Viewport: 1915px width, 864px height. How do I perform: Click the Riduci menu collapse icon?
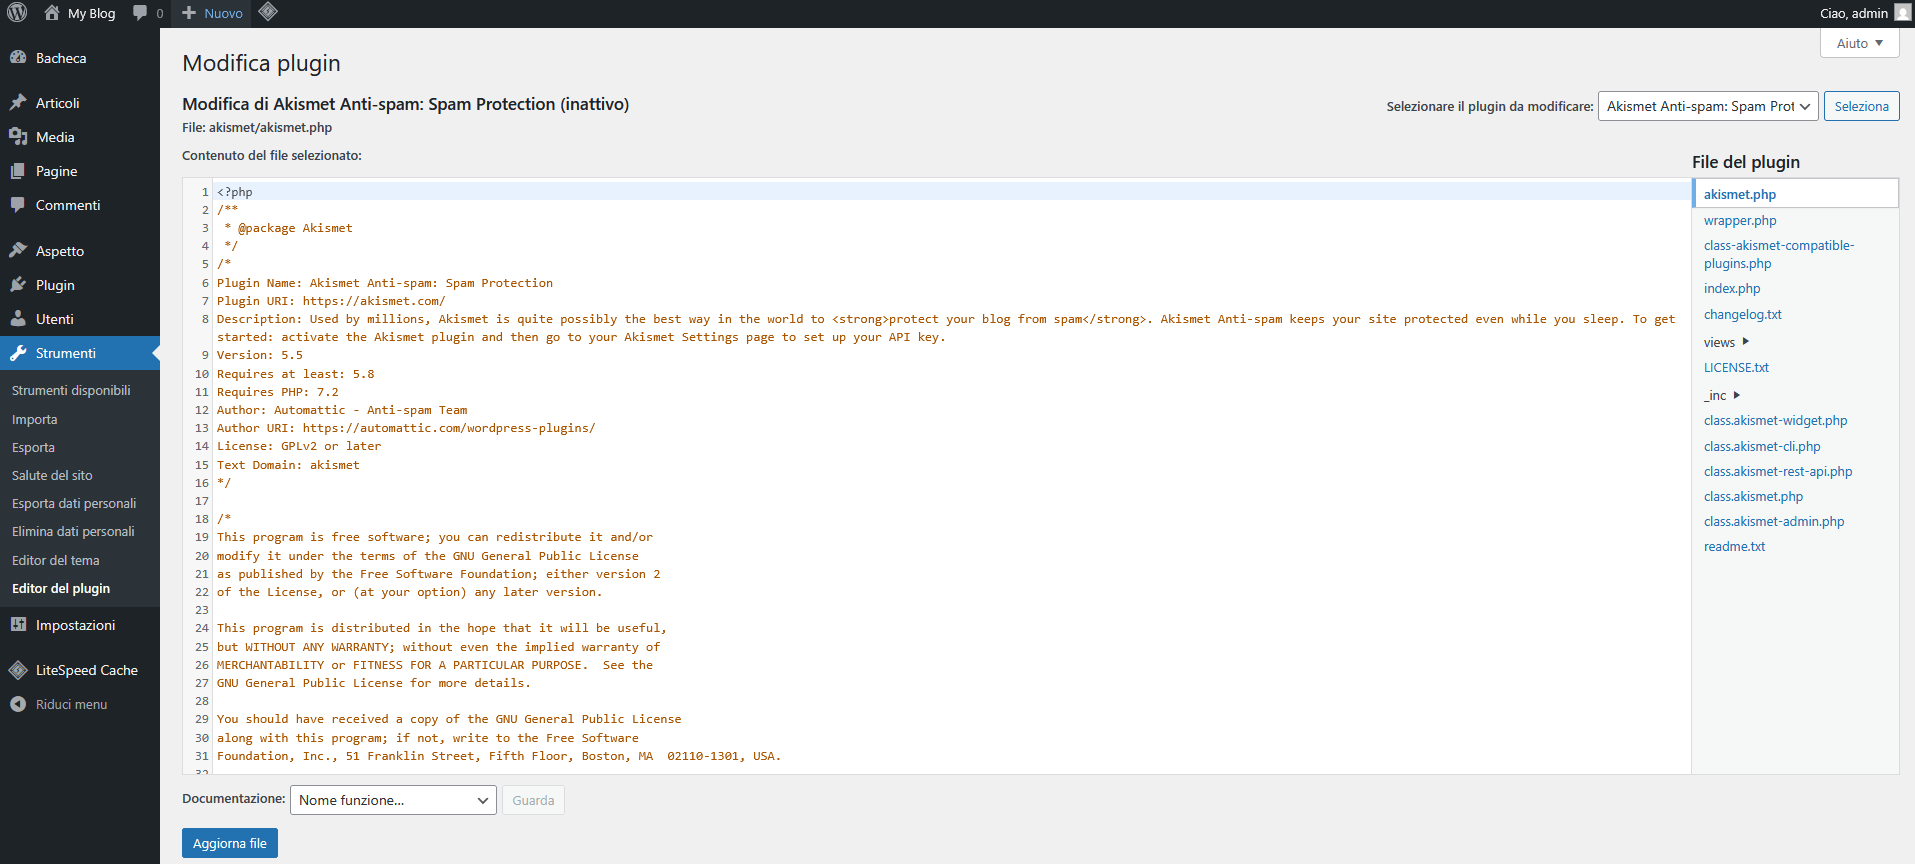pyautogui.click(x=18, y=704)
